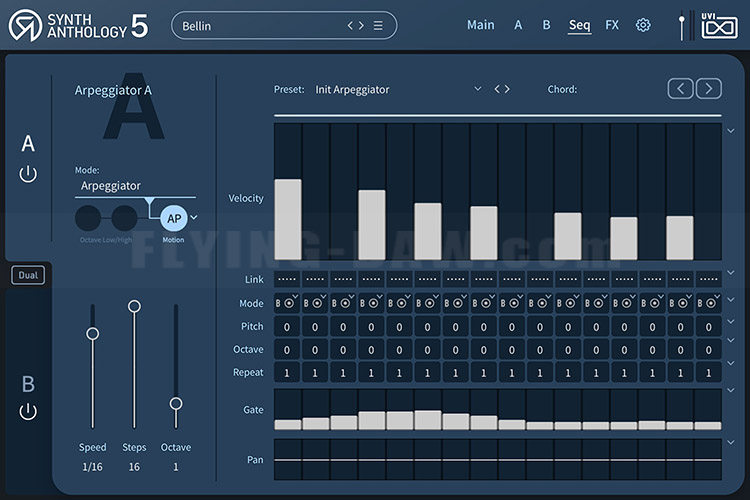Open the Init Arpeggiator preset dropdown
Screen dimensions: 750x500
[477, 89]
